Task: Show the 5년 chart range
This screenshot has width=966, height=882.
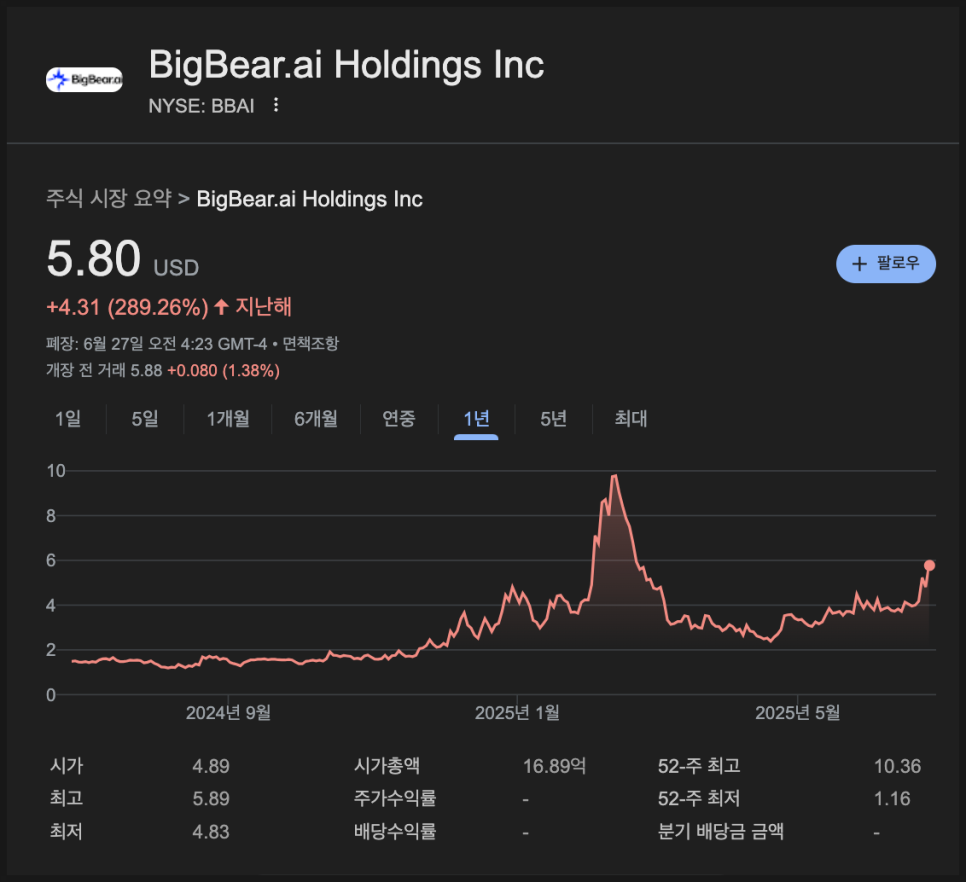Action: point(553,419)
